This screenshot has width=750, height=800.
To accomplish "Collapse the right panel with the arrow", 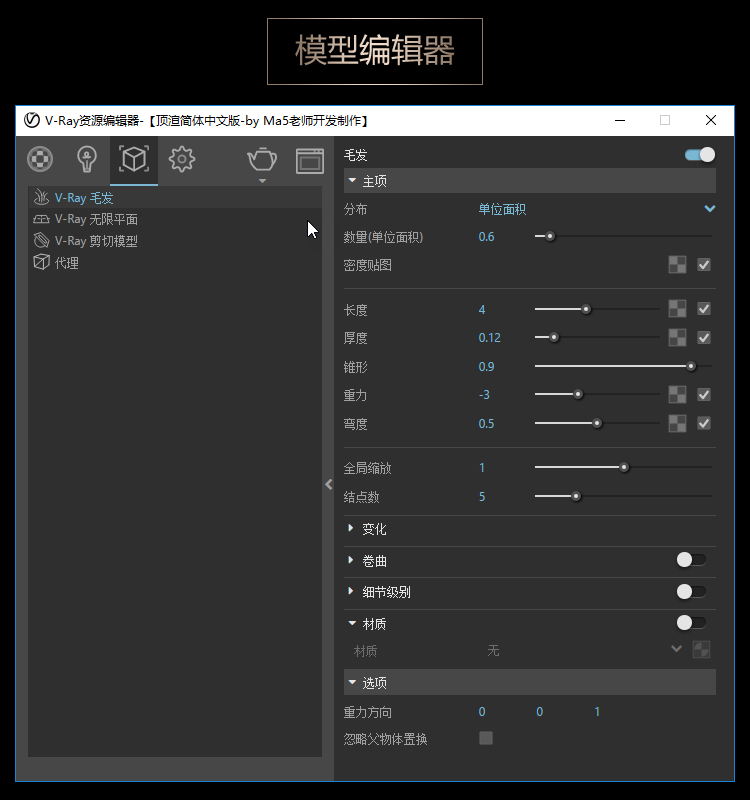I will [x=329, y=484].
